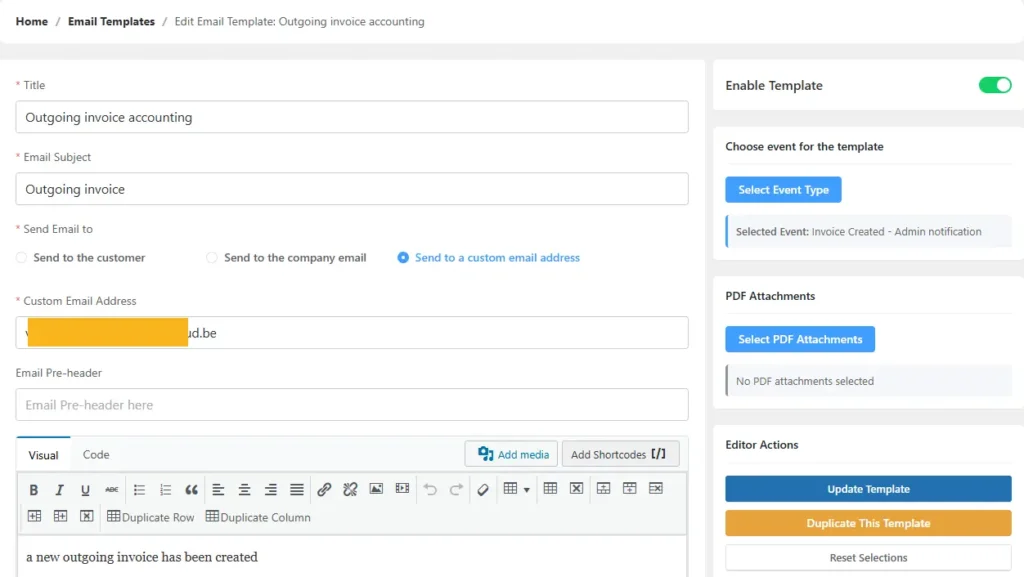Turn off the Enable Template switch

click(x=994, y=85)
